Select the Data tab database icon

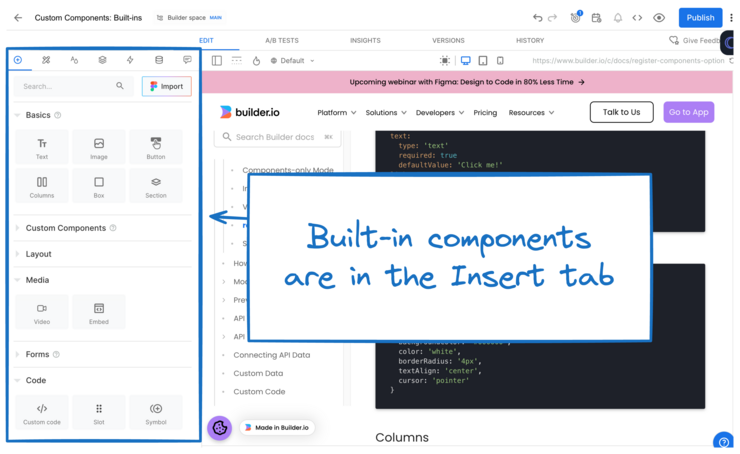[x=158, y=60]
